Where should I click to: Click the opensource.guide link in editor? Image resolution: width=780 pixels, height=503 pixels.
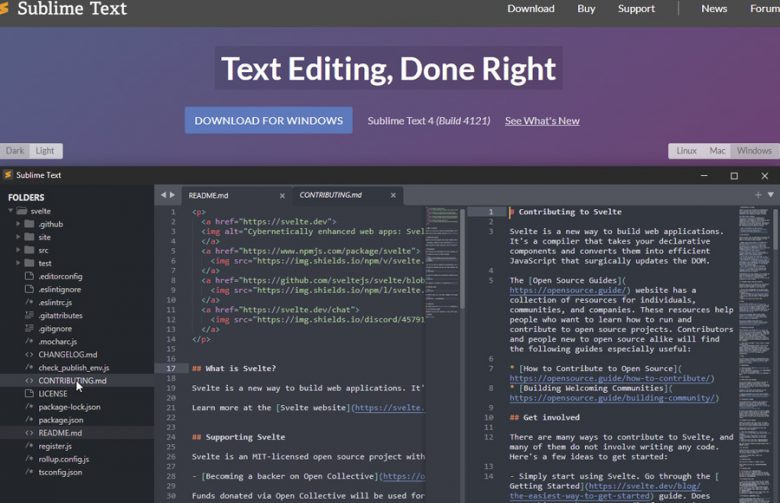(x=570, y=290)
